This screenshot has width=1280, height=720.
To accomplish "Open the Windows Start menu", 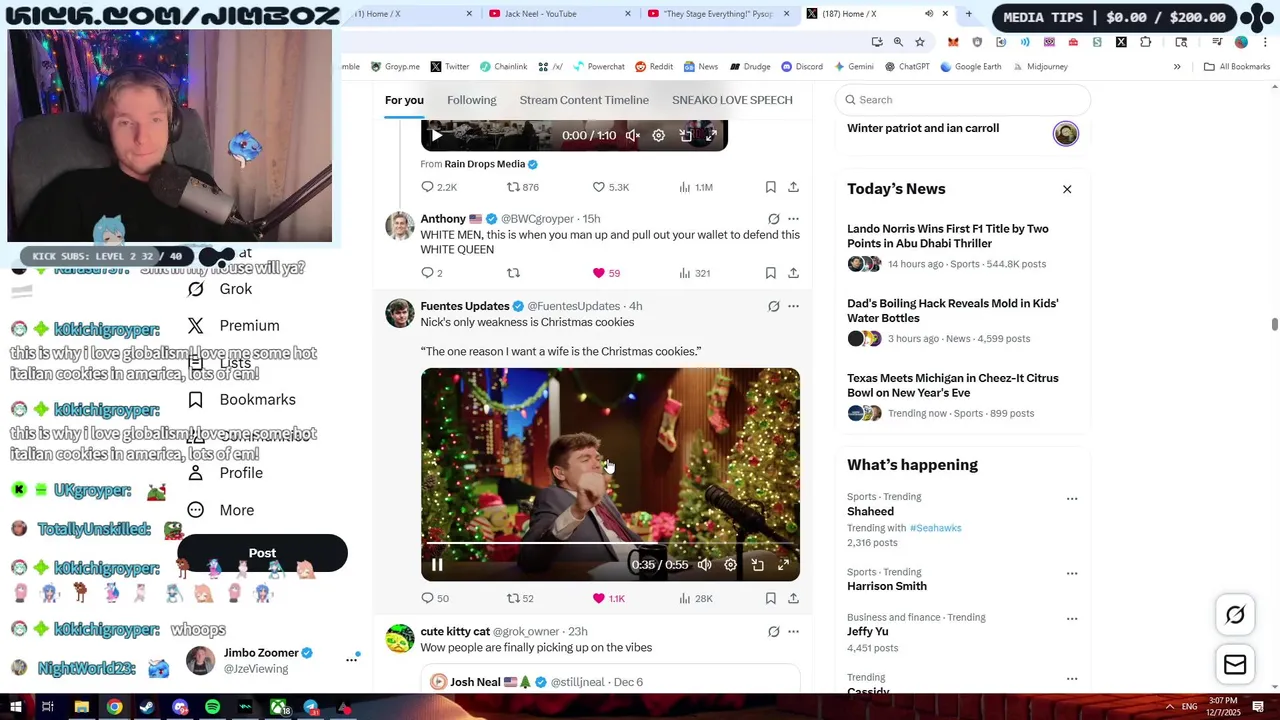I will coord(15,707).
